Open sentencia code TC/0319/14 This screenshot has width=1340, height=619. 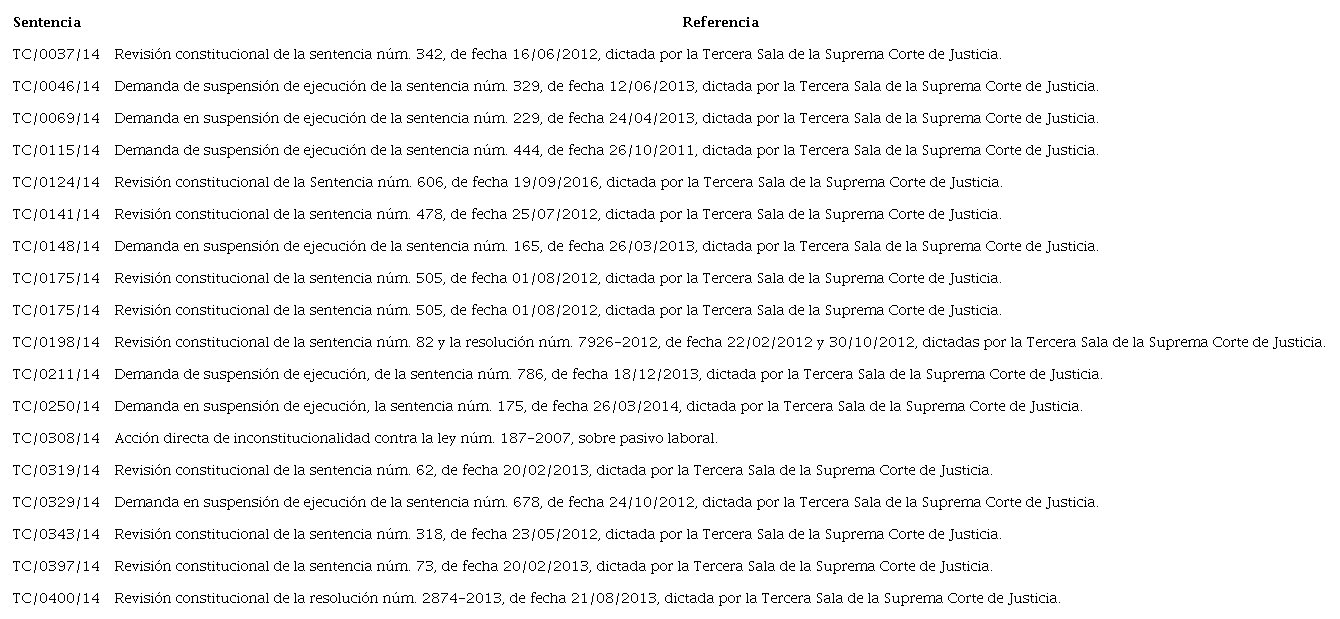pyautogui.click(x=57, y=470)
